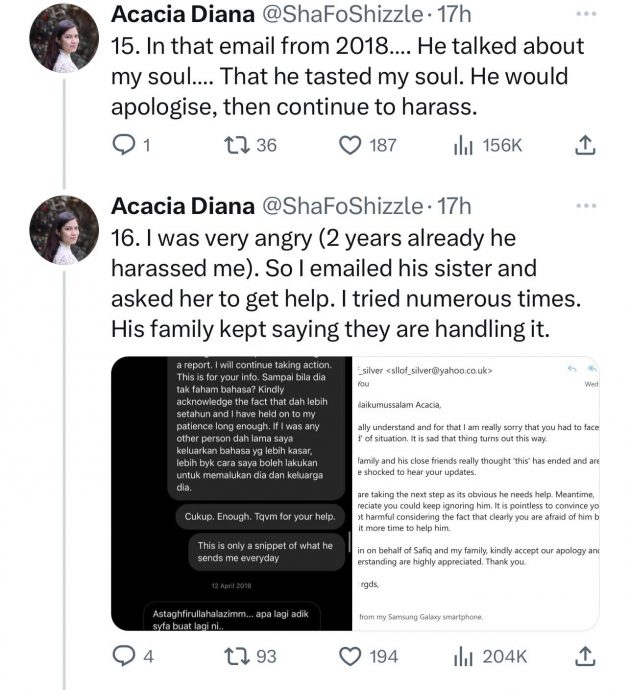Image resolution: width=629 pixels, height=690 pixels.
Task: Reply to tweet 16 via comment icon
Action: pyautogui.click(x=121, y=657)
